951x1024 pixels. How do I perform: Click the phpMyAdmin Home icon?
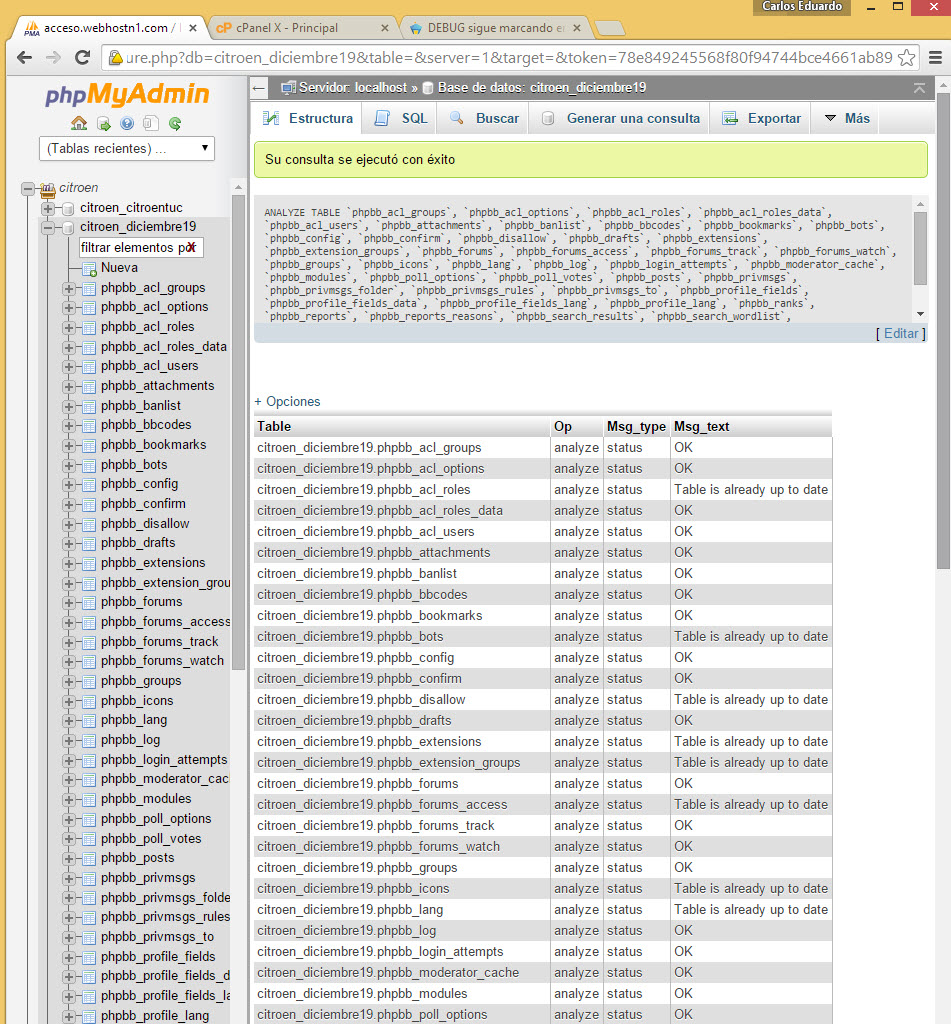[x=79, y=124]
